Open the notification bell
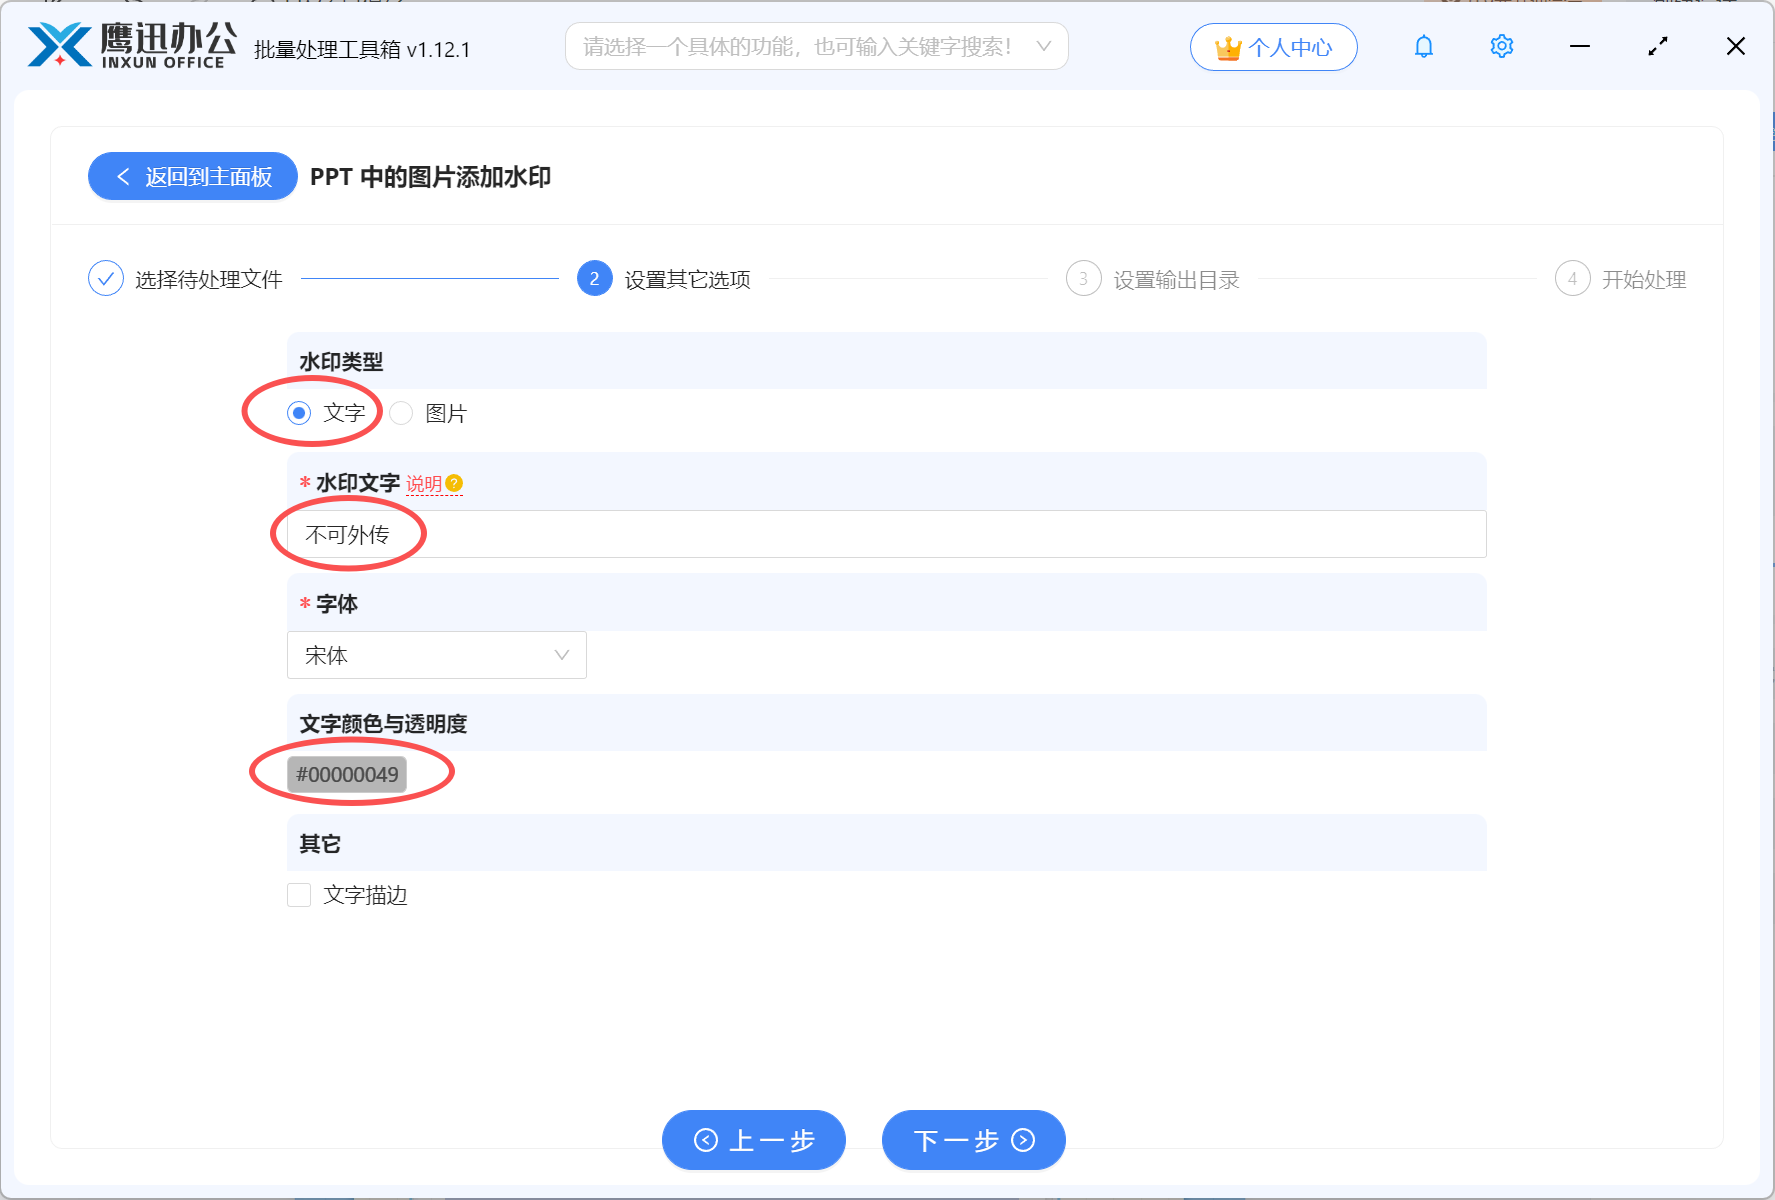Viewport: 1775px width, 1200px height. click(x=1422, y=46)
